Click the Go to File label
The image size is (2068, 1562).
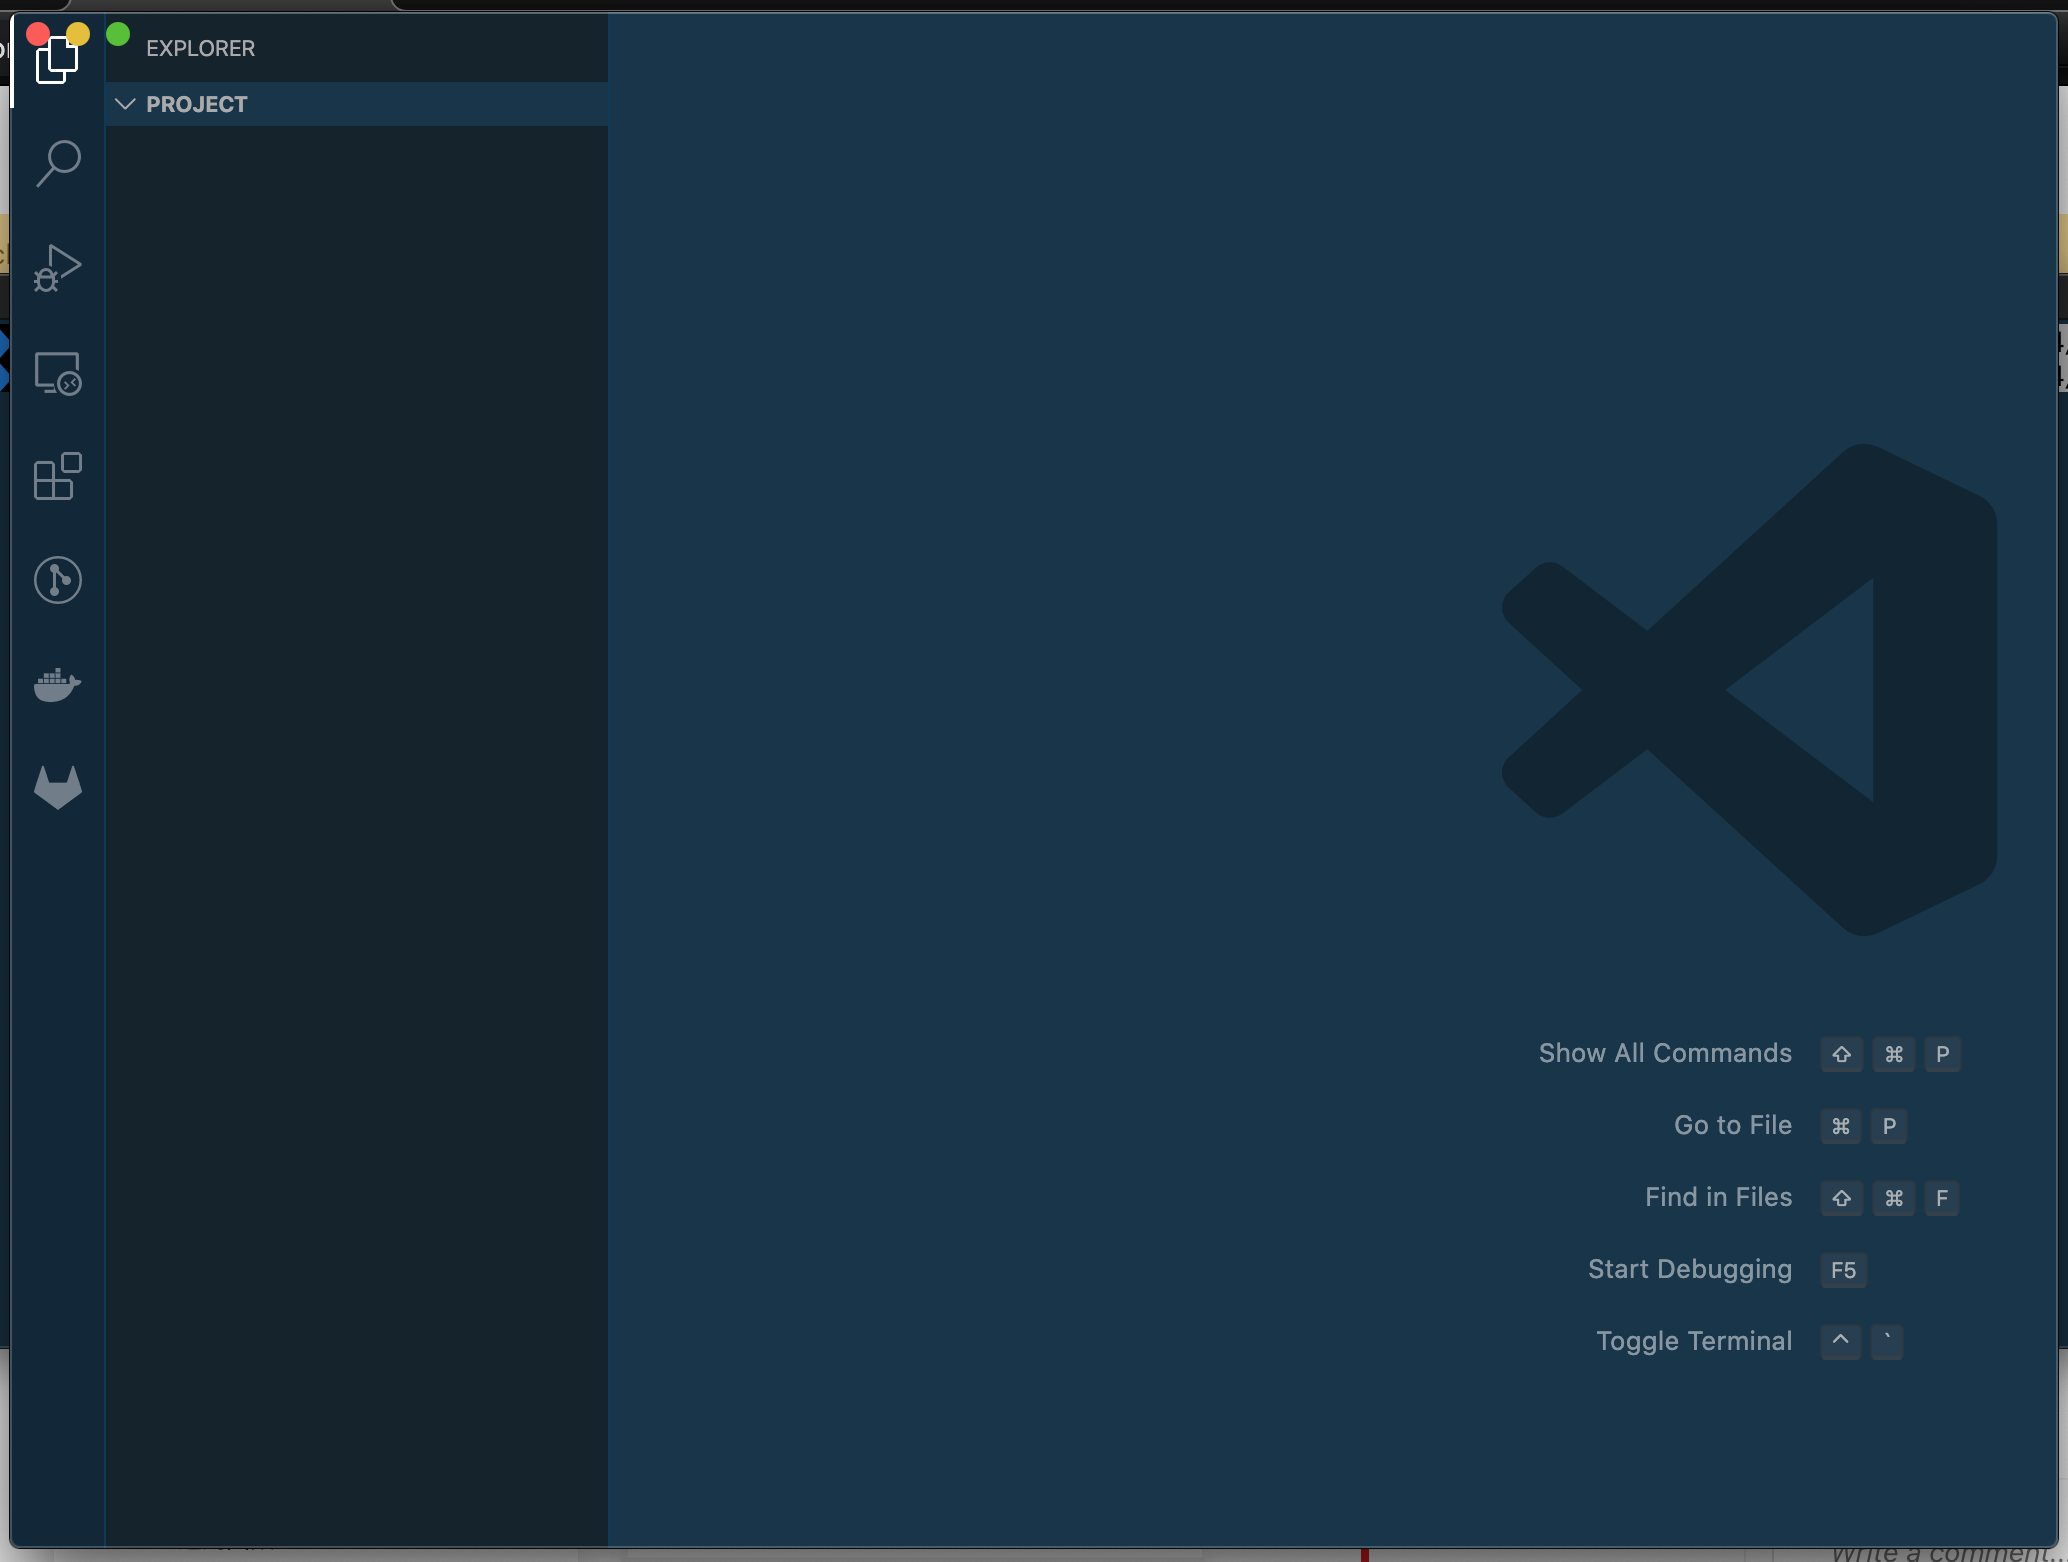tap(1733, 1125)
